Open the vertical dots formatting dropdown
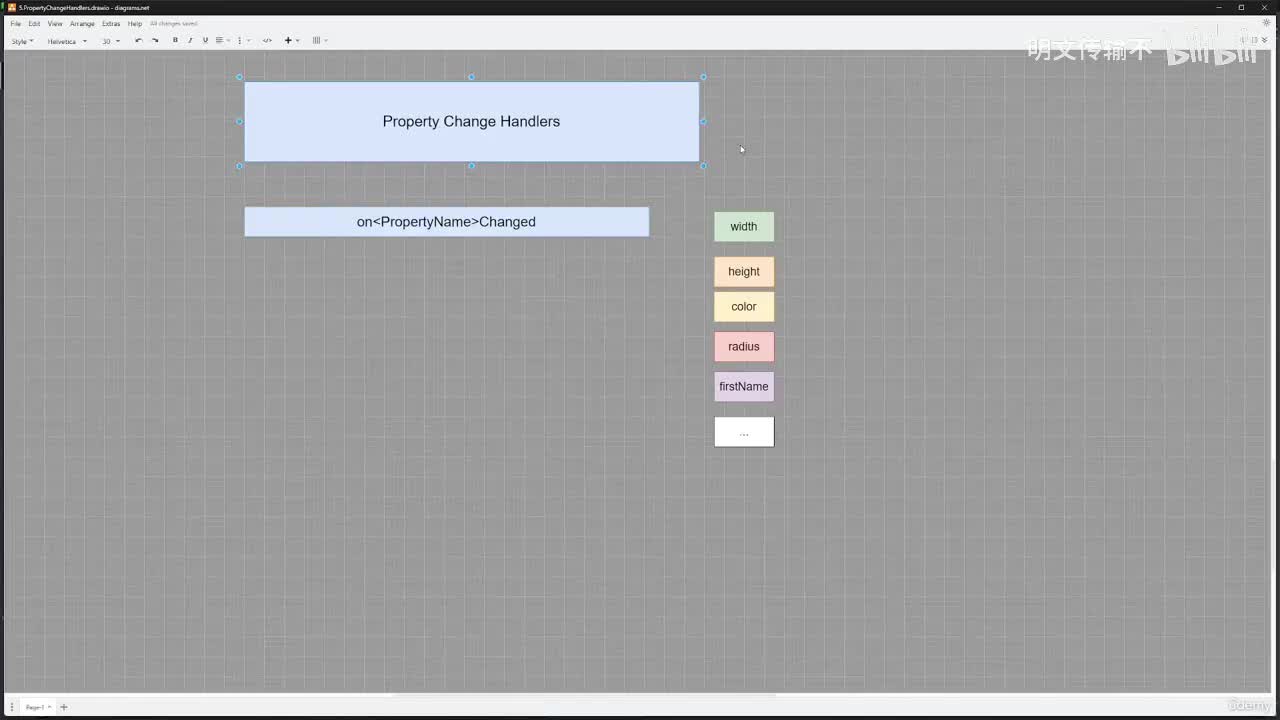Viewport: 1280px width, 720px height. [x=242, y=41]
